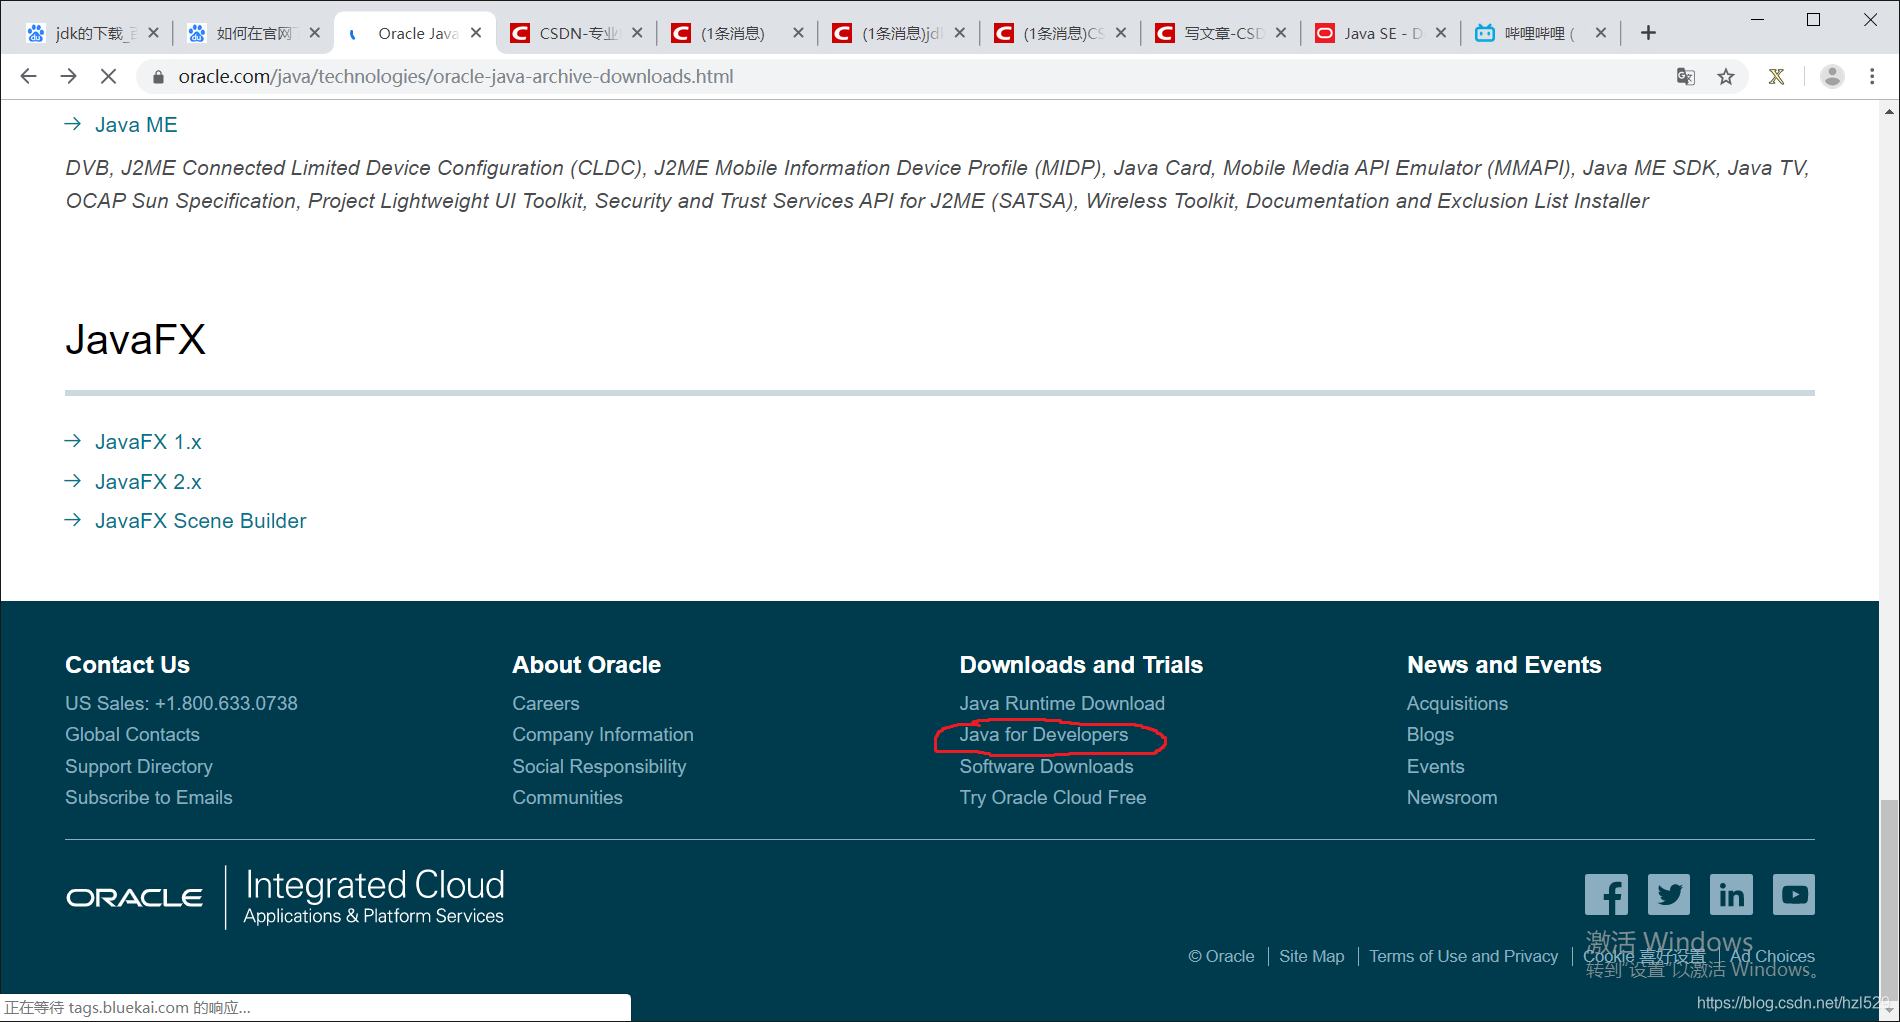Close the jdk的下载 tab

pos(153,33)
